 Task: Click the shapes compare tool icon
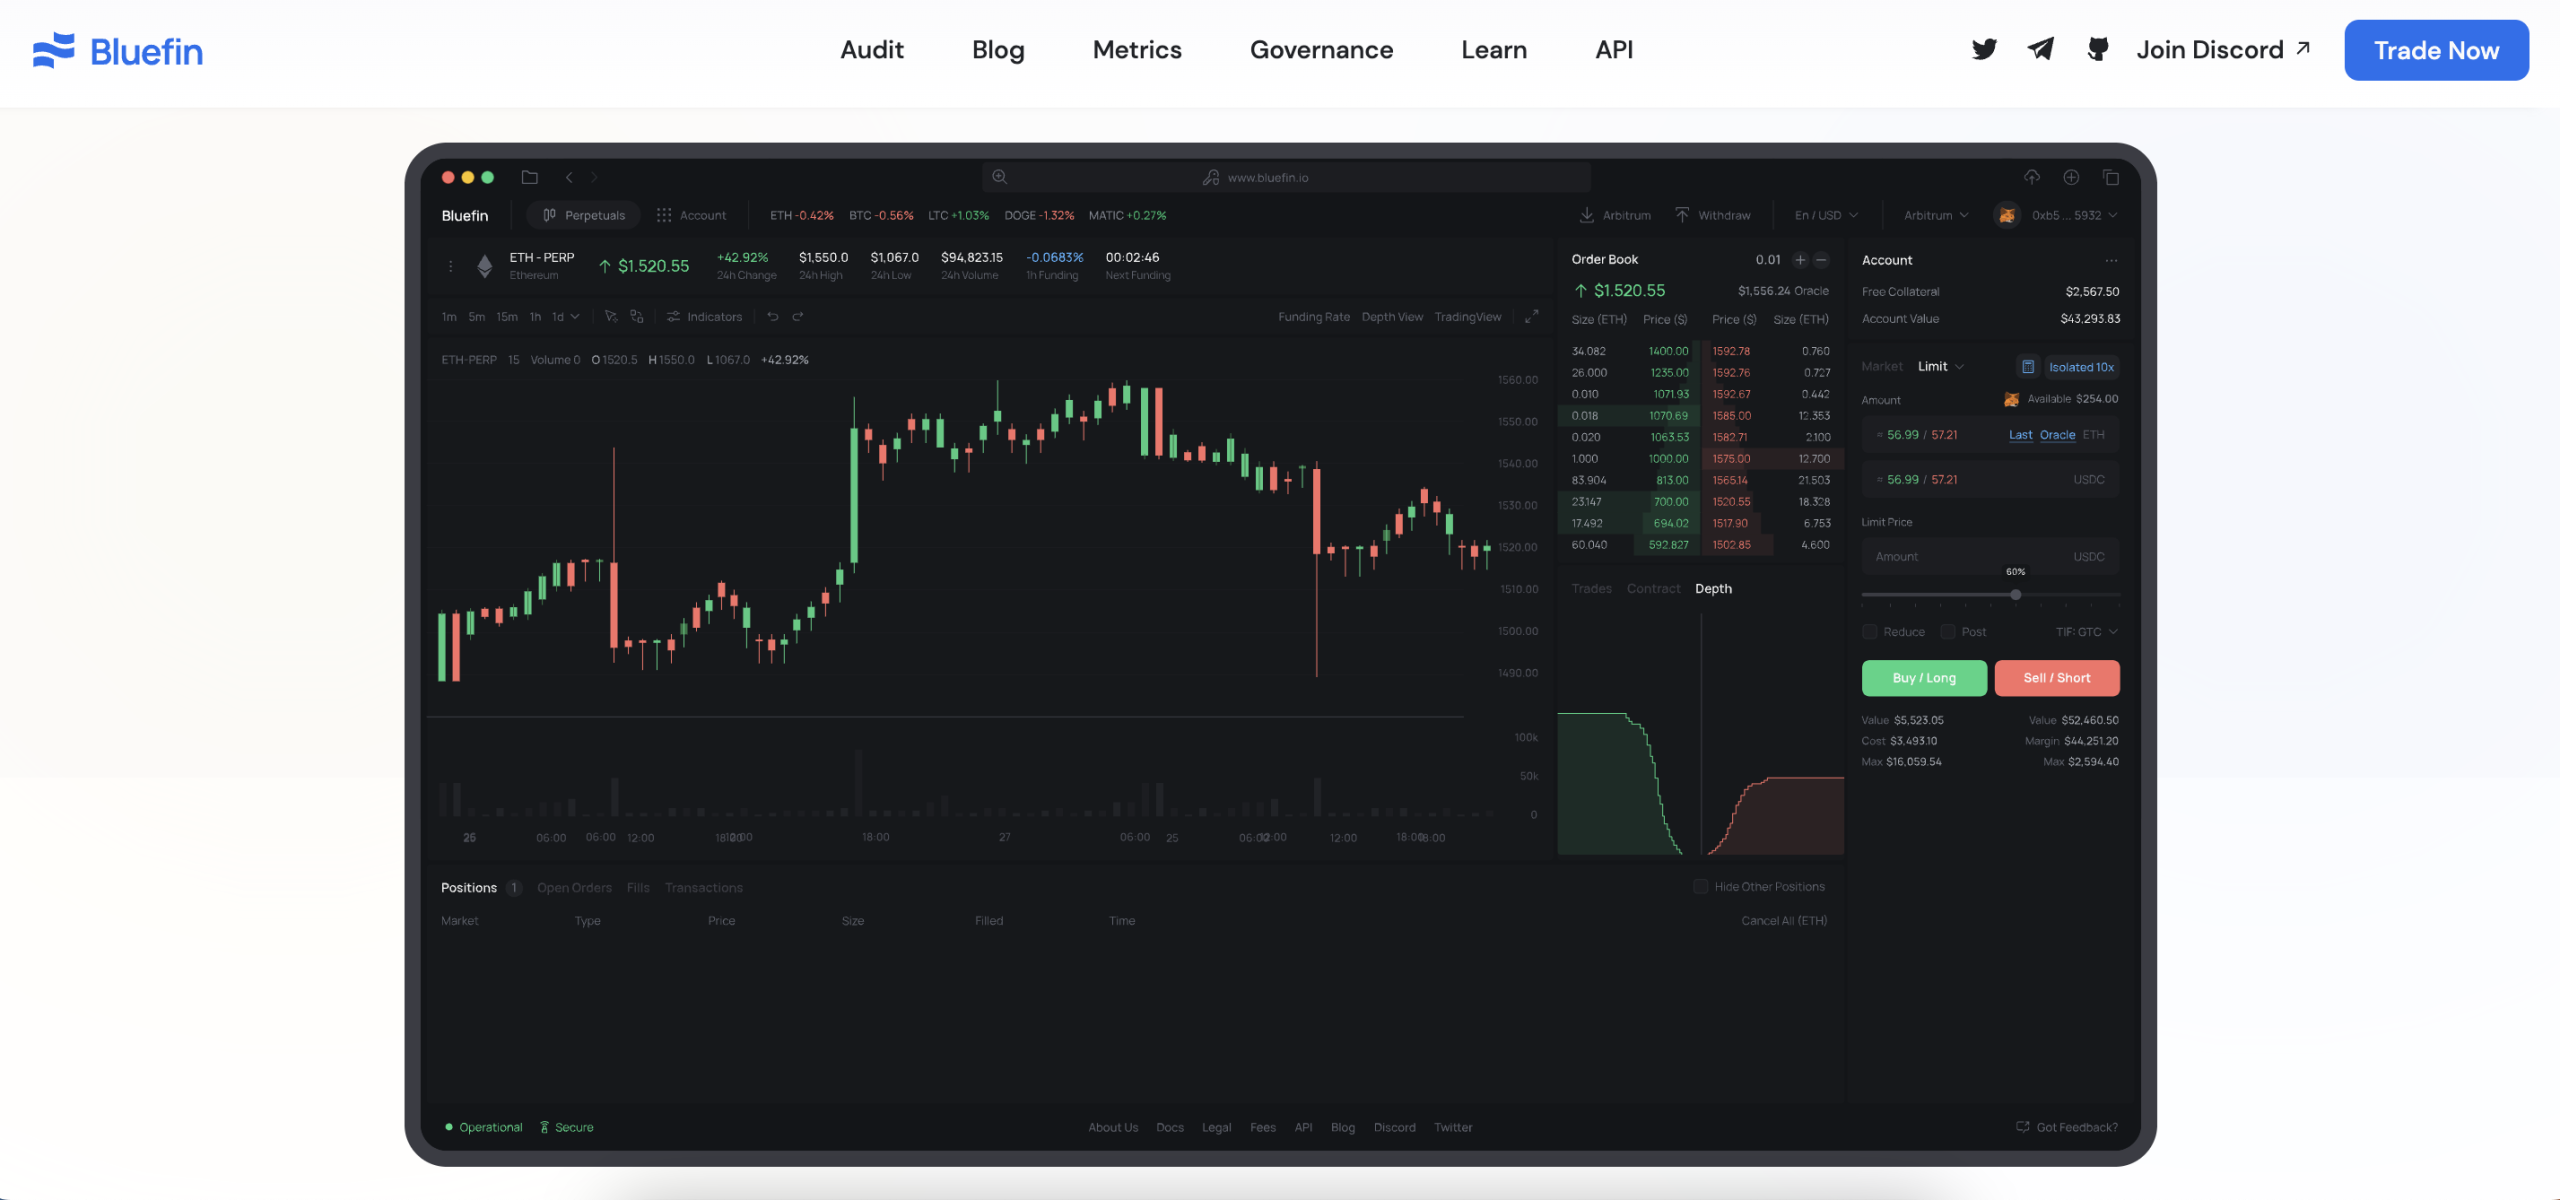pyautogui.click(x=637, y=317)
